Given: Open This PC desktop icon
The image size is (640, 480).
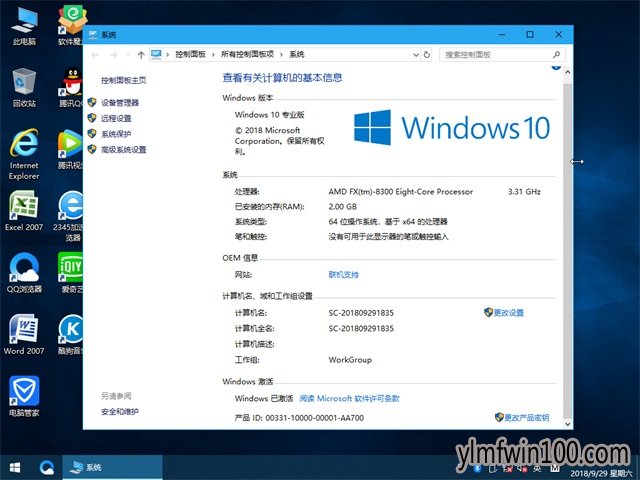Looking at the screenshot, I should [24, 24].
